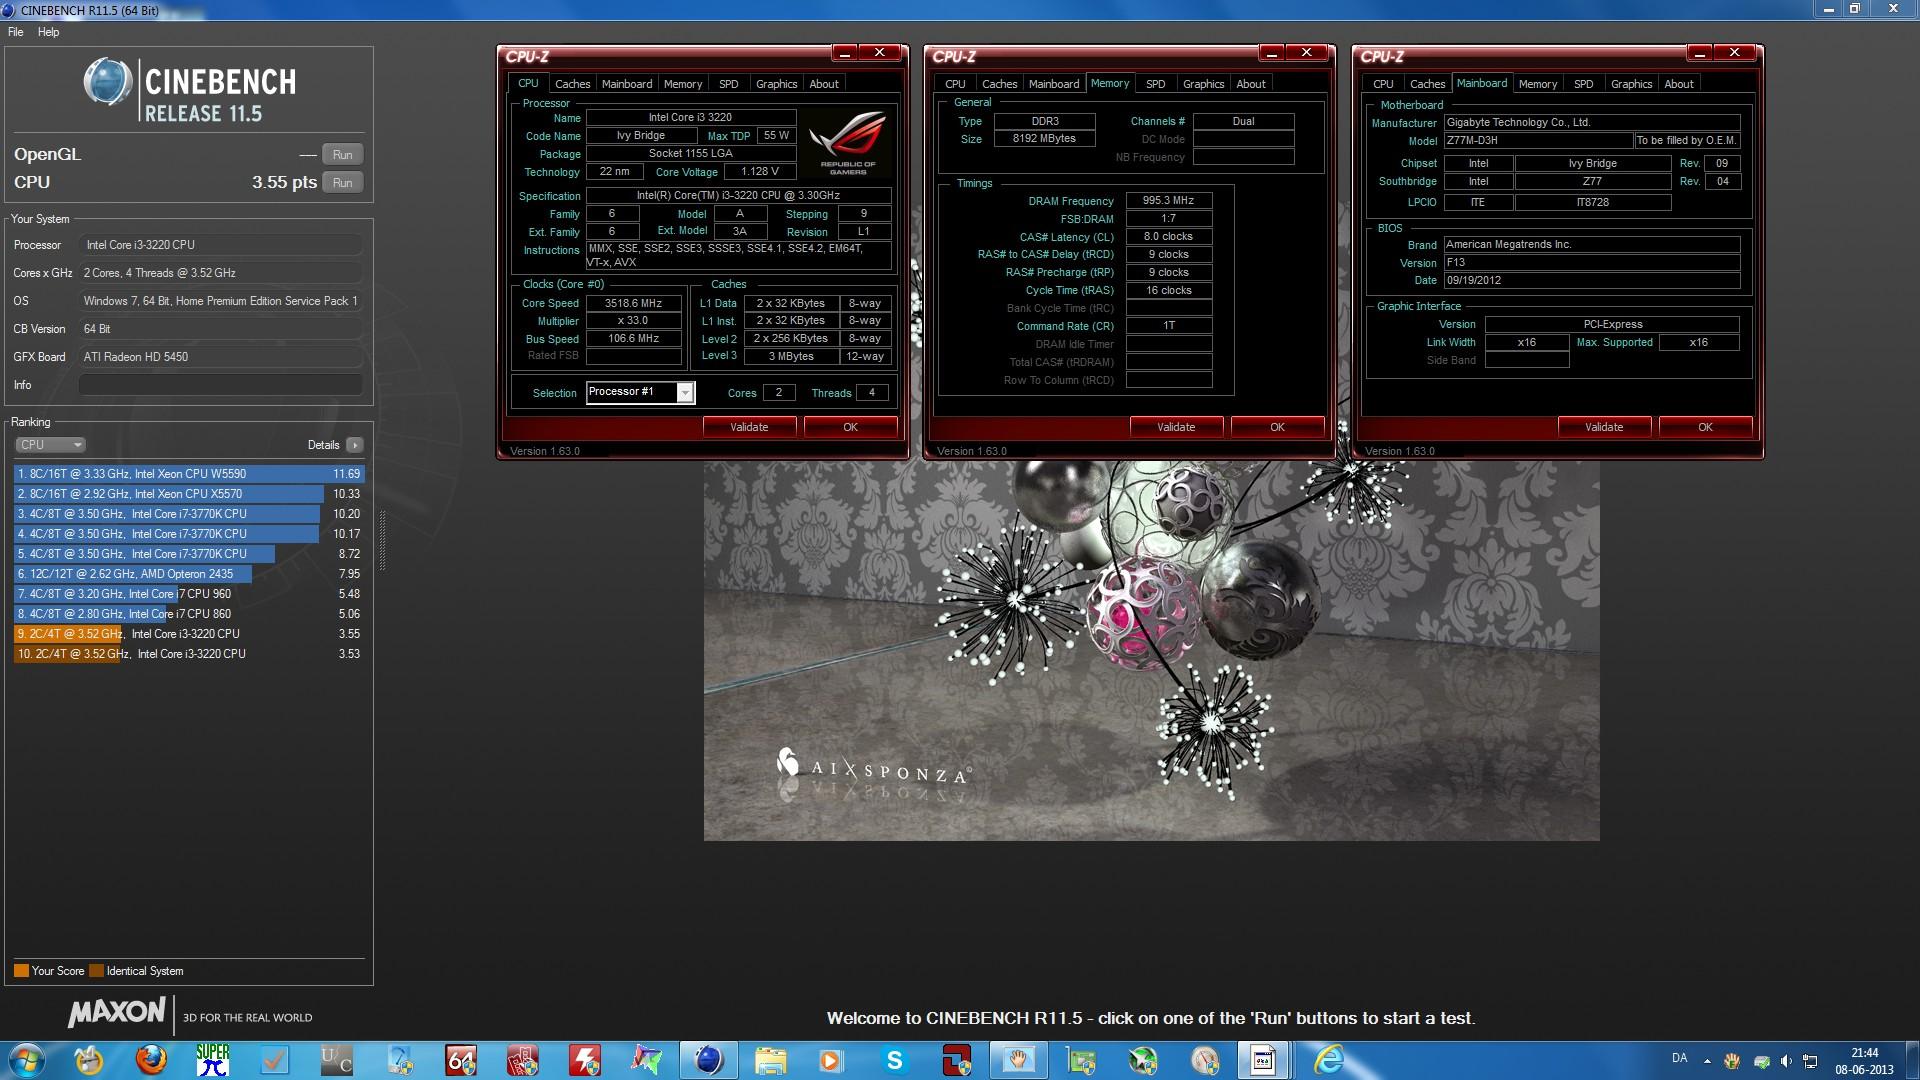Open the hand icon app in taskbar
The image size is (1920, 1080).
(1018, 1060)
